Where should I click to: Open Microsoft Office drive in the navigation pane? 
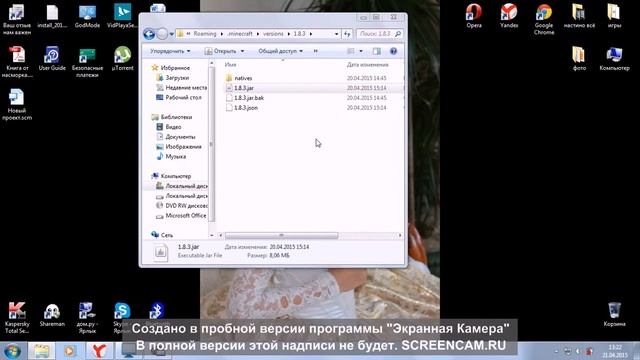[x=186, y=216]
